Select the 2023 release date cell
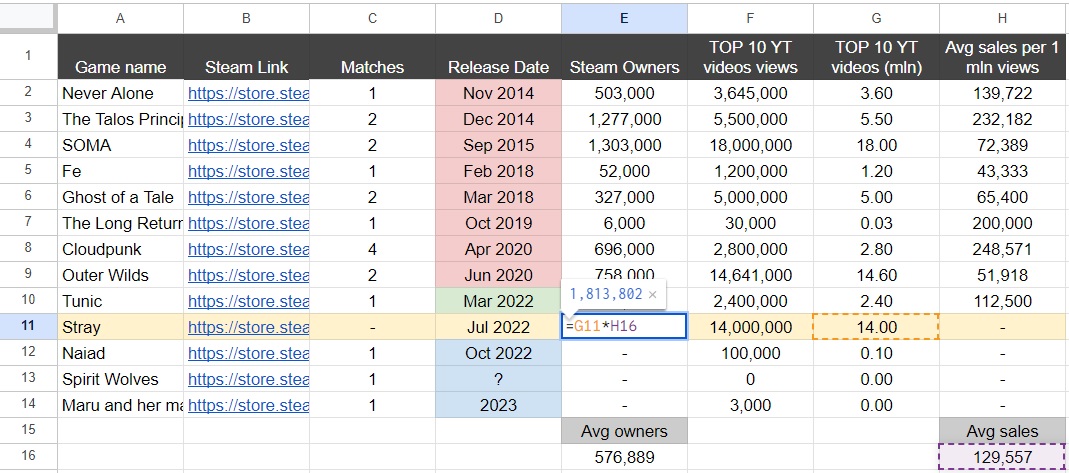The width and height of the screenshot is (1069, 473). [x=498, y=405]
